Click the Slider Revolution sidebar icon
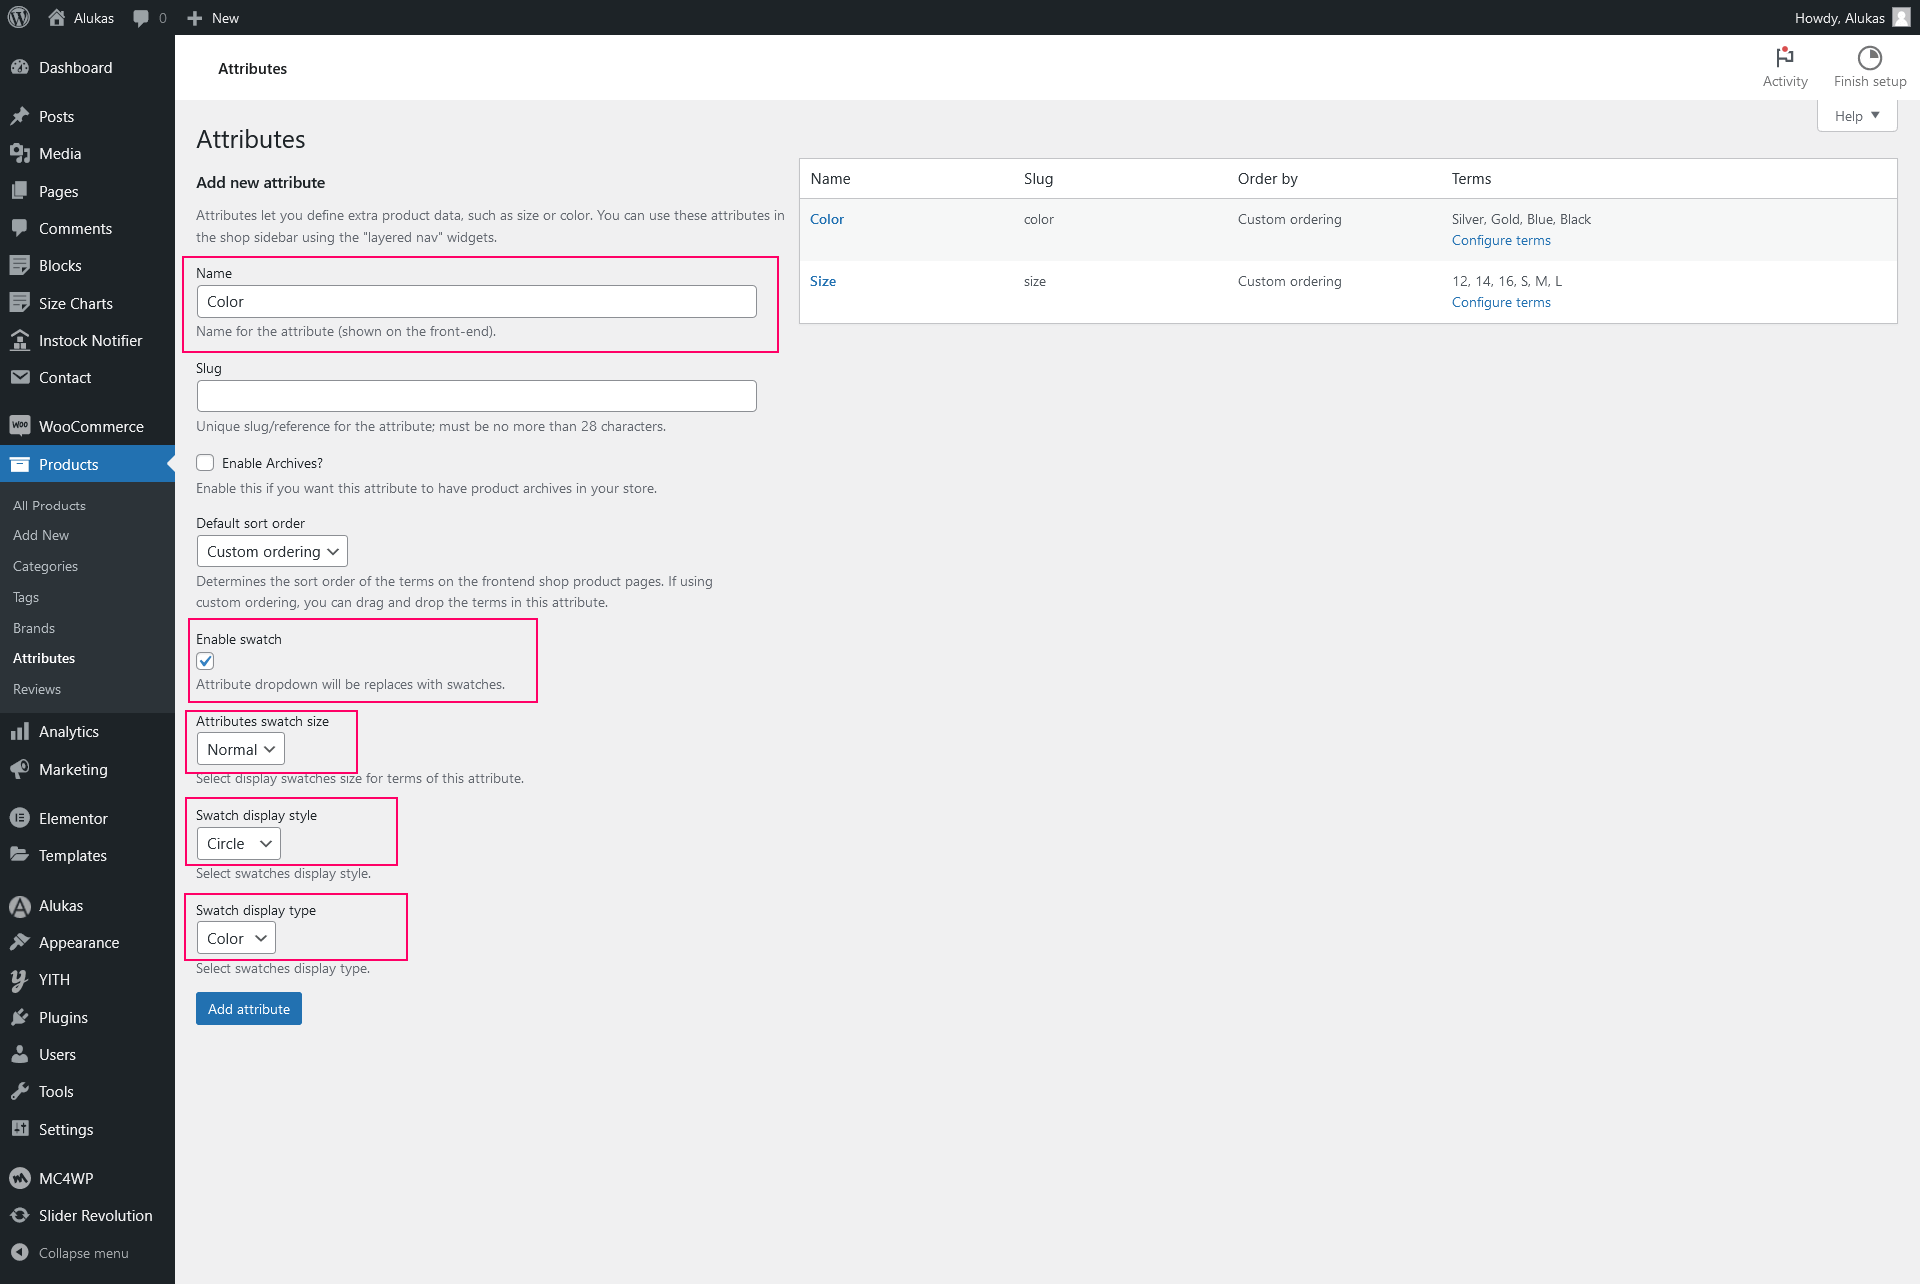1920x1284 pixels. (x=20, y=1215)
